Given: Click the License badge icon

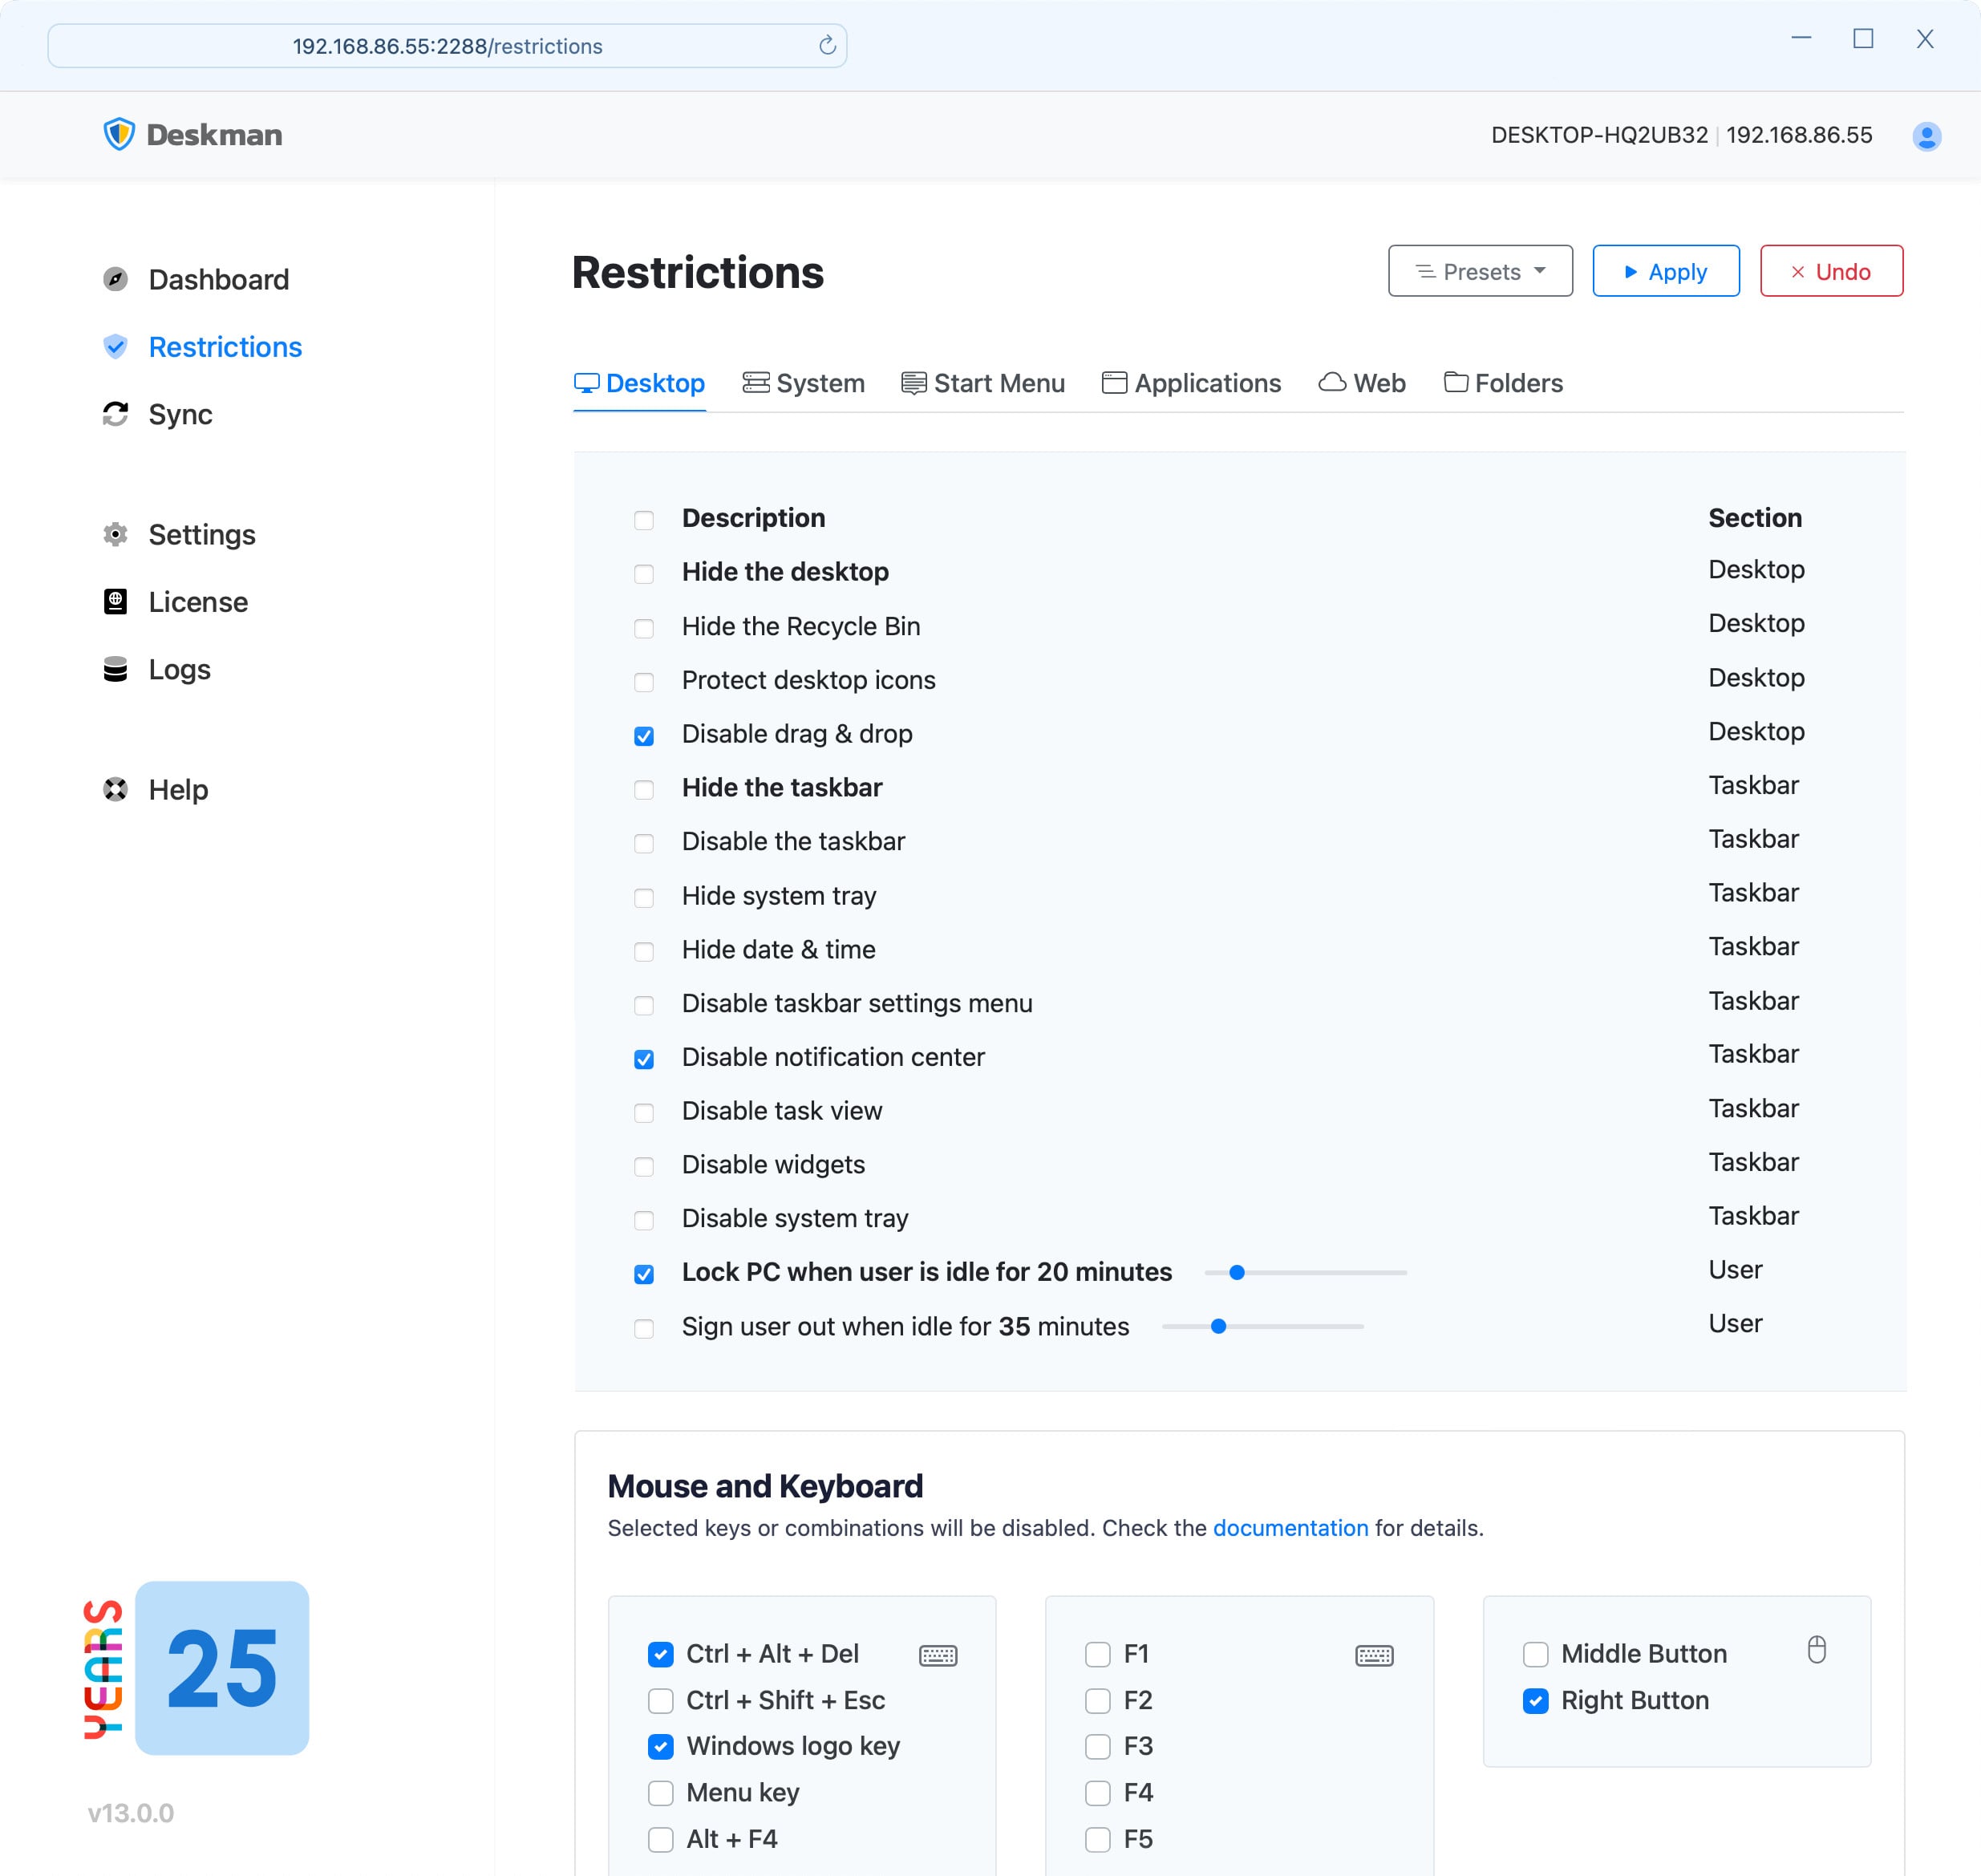Looking at the screenshot, I should pyautogui.click(x=116, y=602).
